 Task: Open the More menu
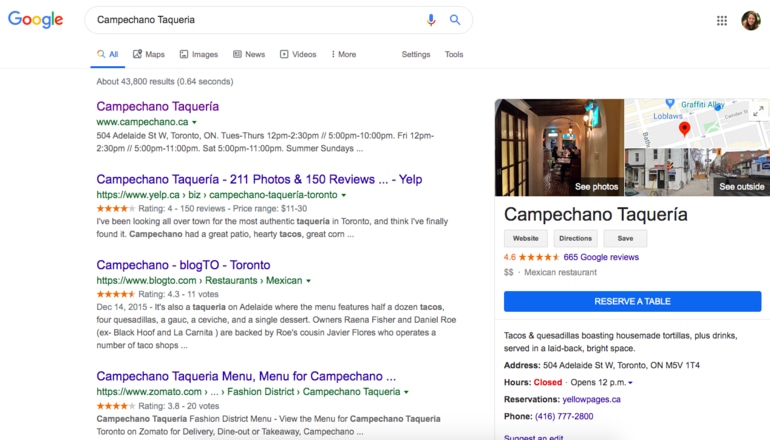tap(344, 55)
